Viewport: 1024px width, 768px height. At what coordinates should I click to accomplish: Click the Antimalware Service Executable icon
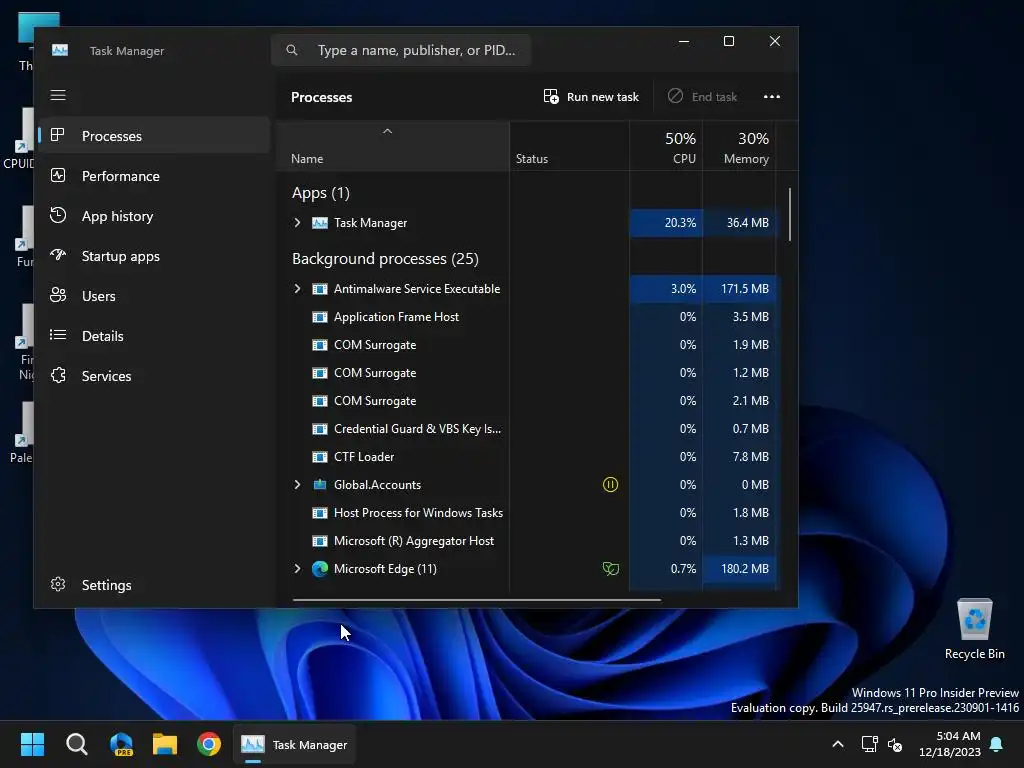coord(320,289)
